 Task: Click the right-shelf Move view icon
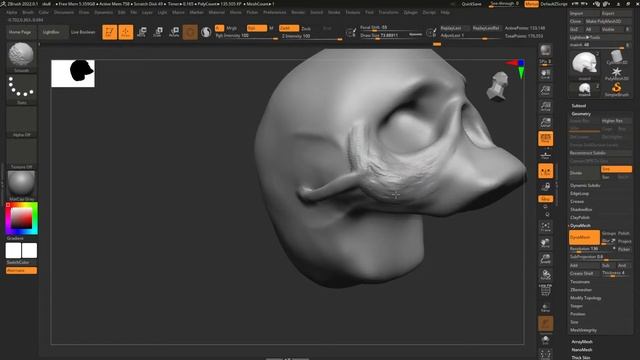(x=545, y=243)
